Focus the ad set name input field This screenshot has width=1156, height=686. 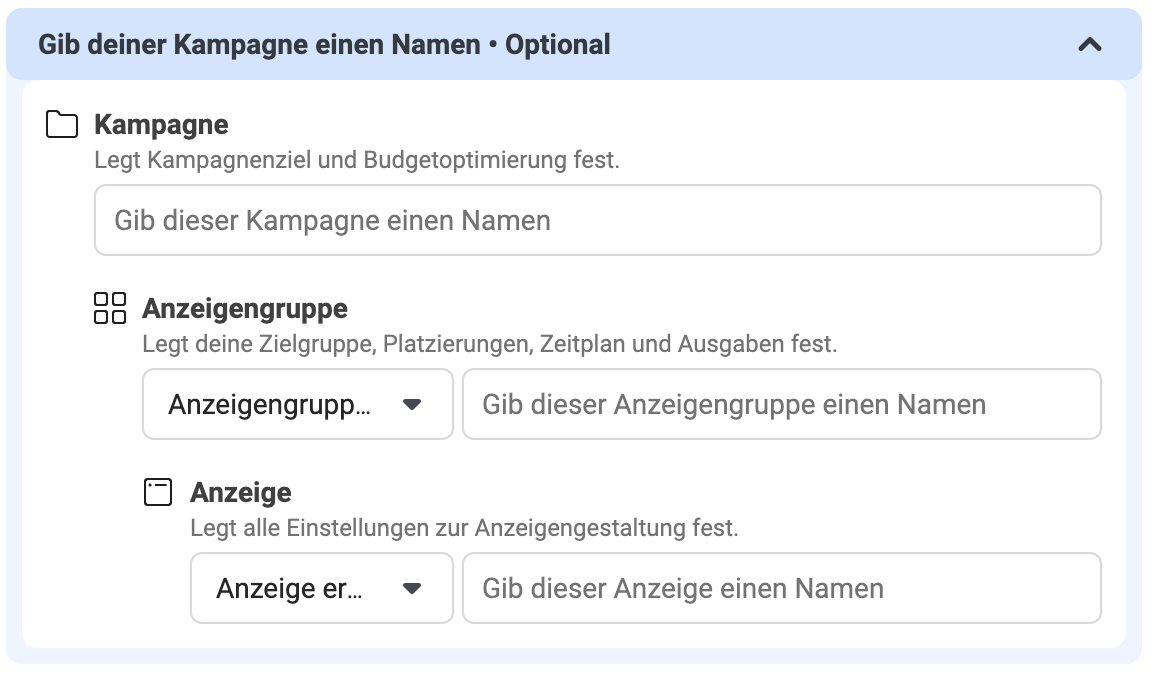782,404
